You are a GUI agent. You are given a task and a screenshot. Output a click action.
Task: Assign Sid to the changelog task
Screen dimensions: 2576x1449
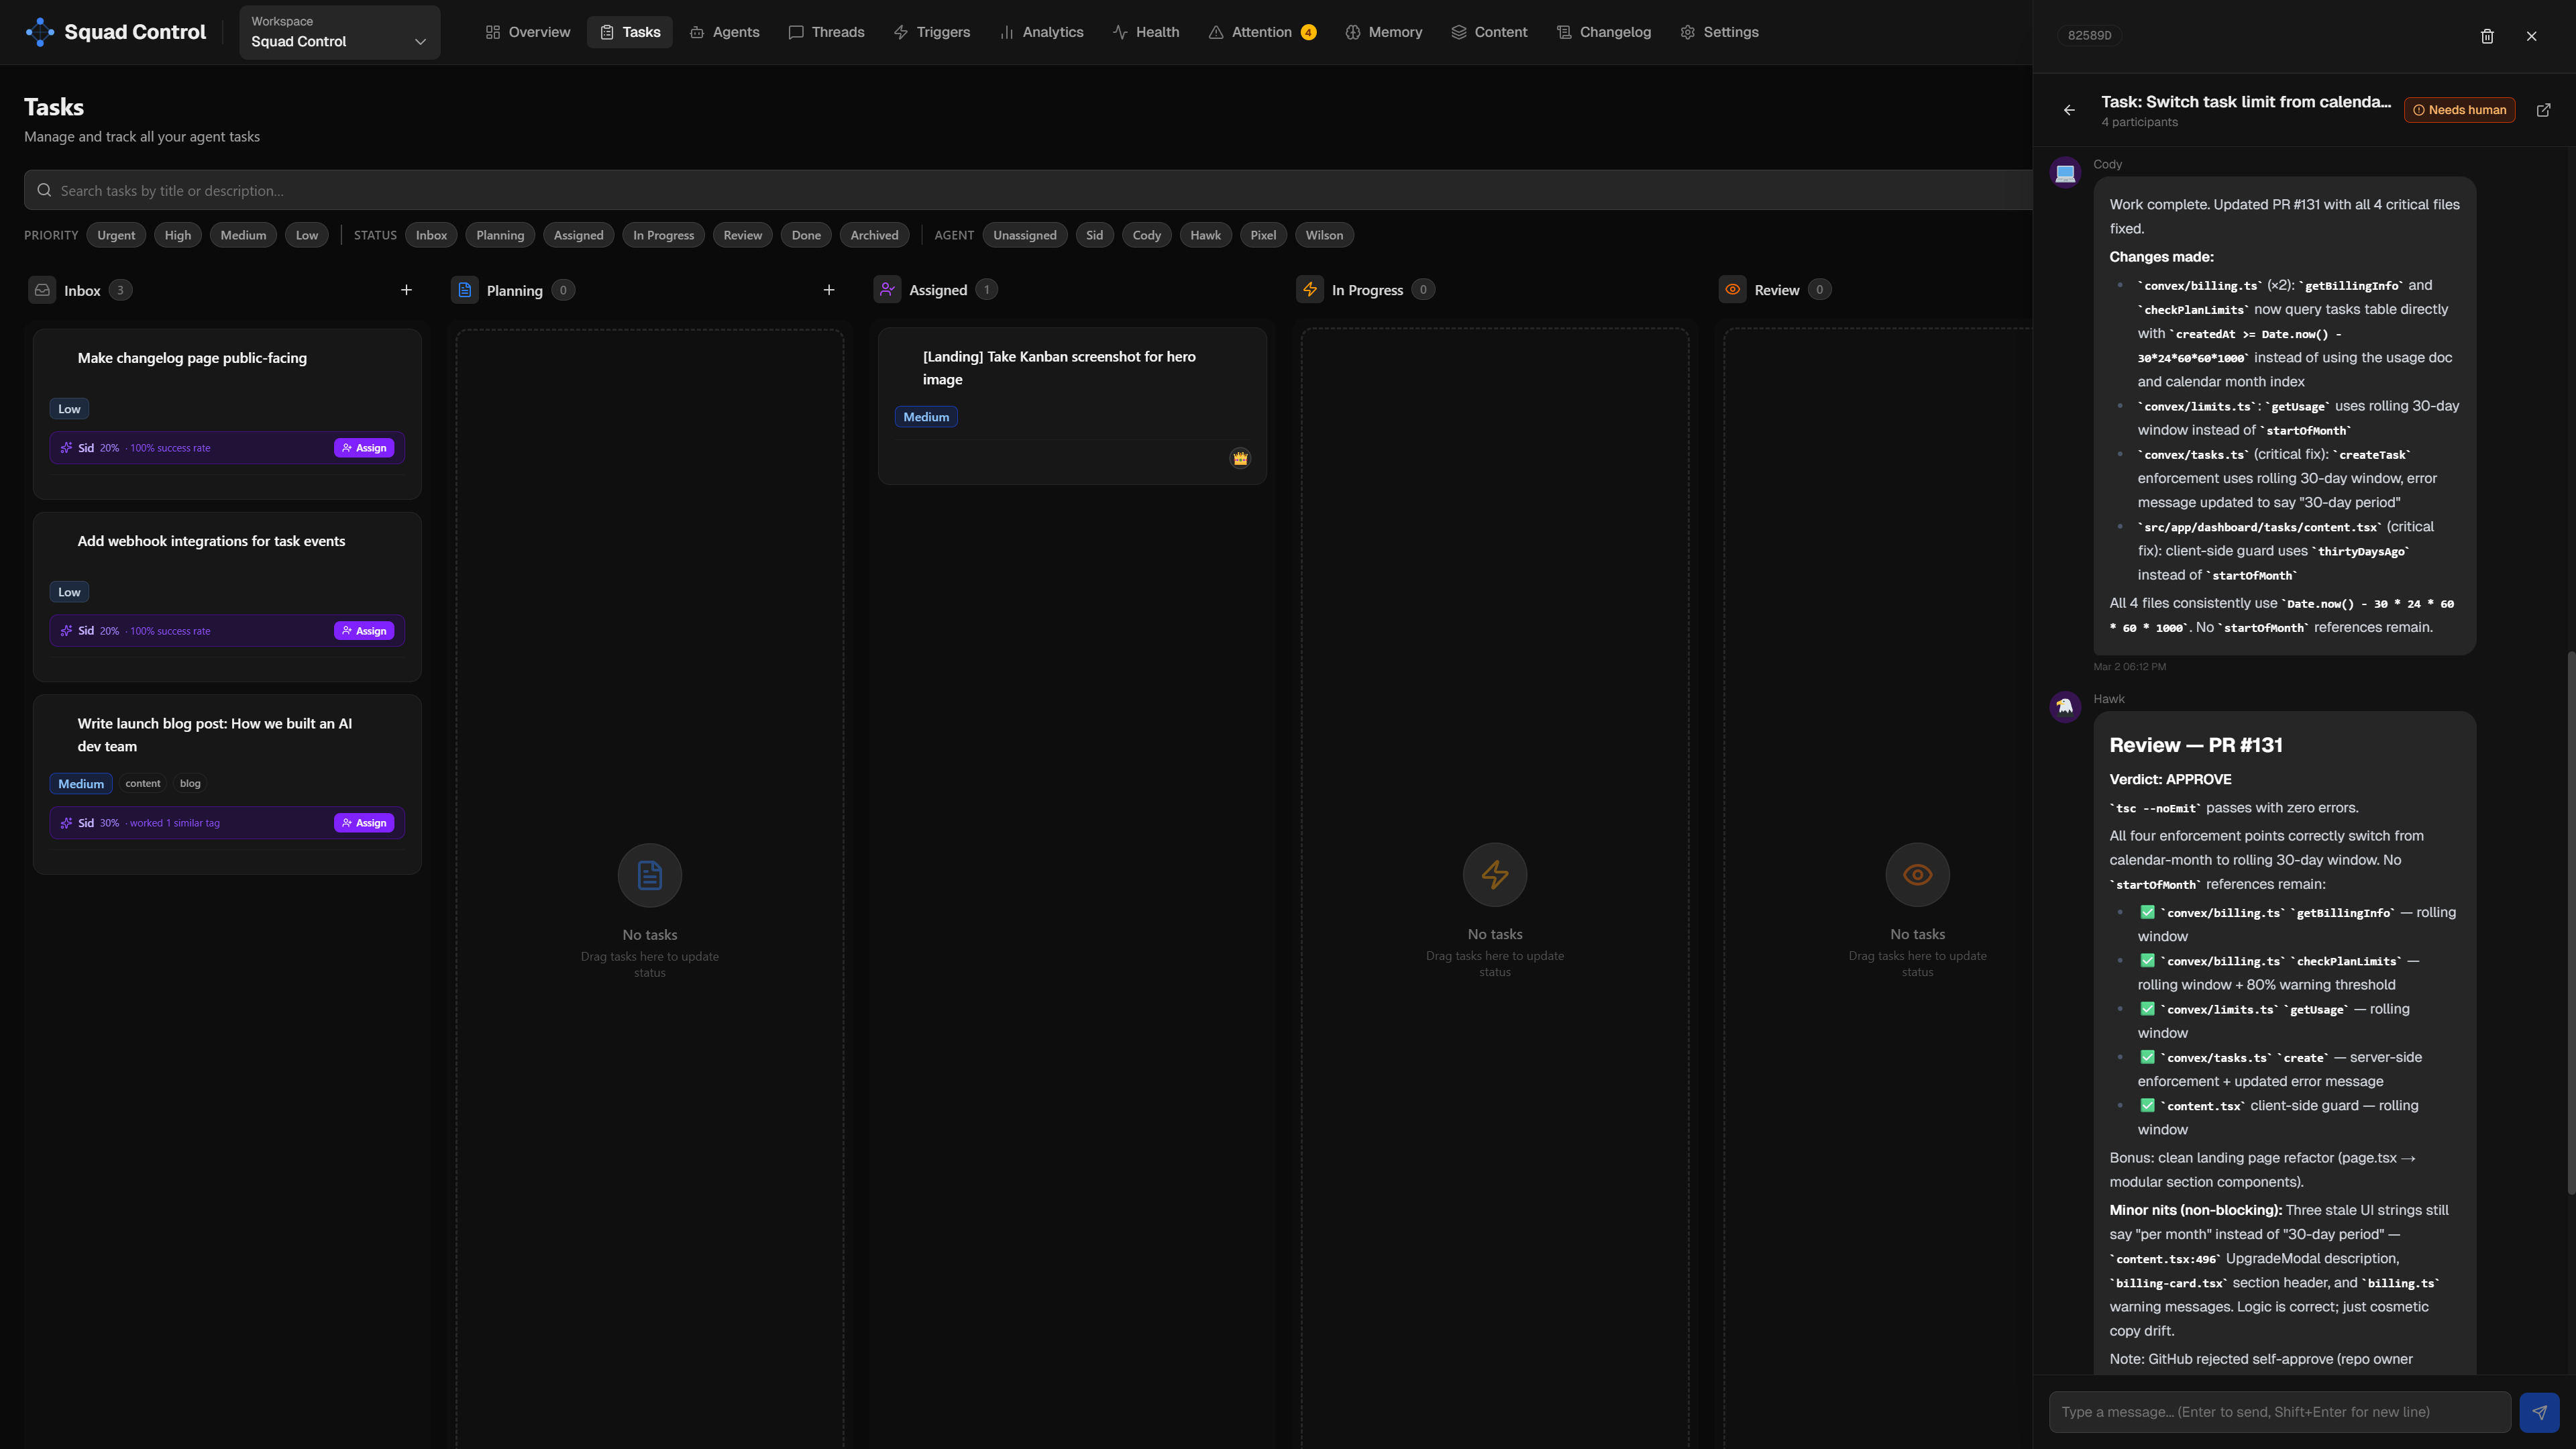point(363,447)
